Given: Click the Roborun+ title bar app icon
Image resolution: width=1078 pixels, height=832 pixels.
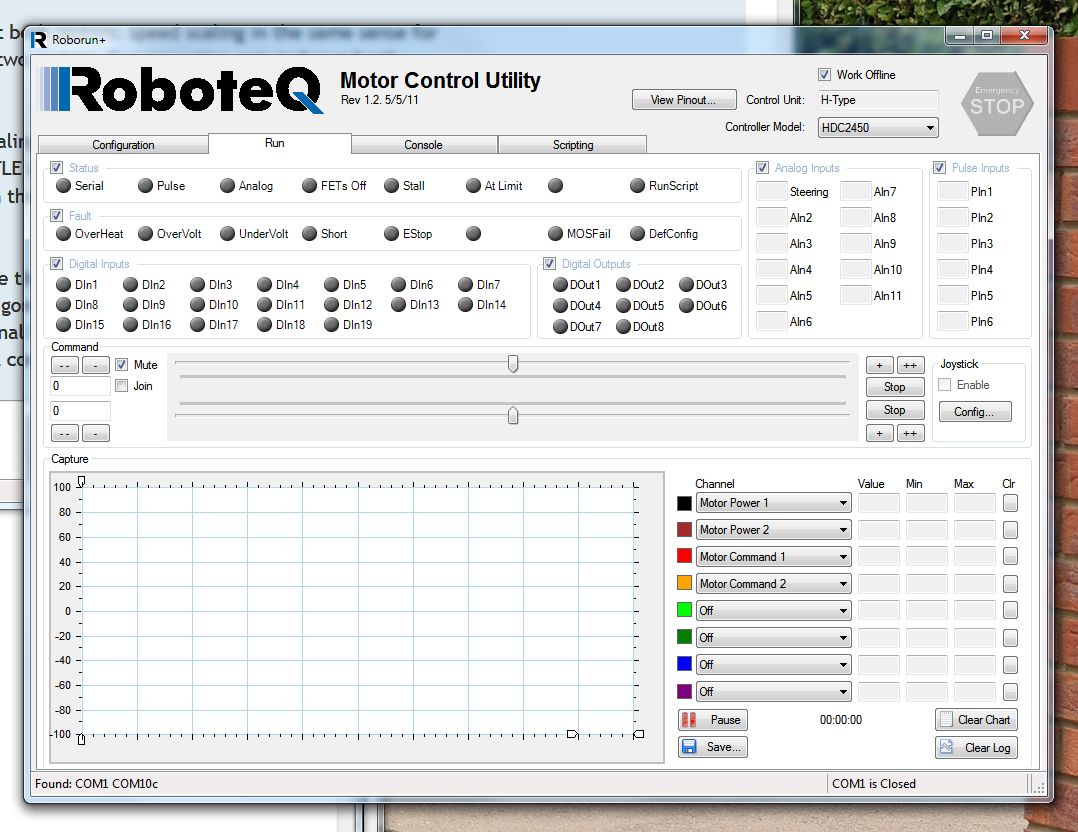Looking at the screenshot, I should [39, 39].
